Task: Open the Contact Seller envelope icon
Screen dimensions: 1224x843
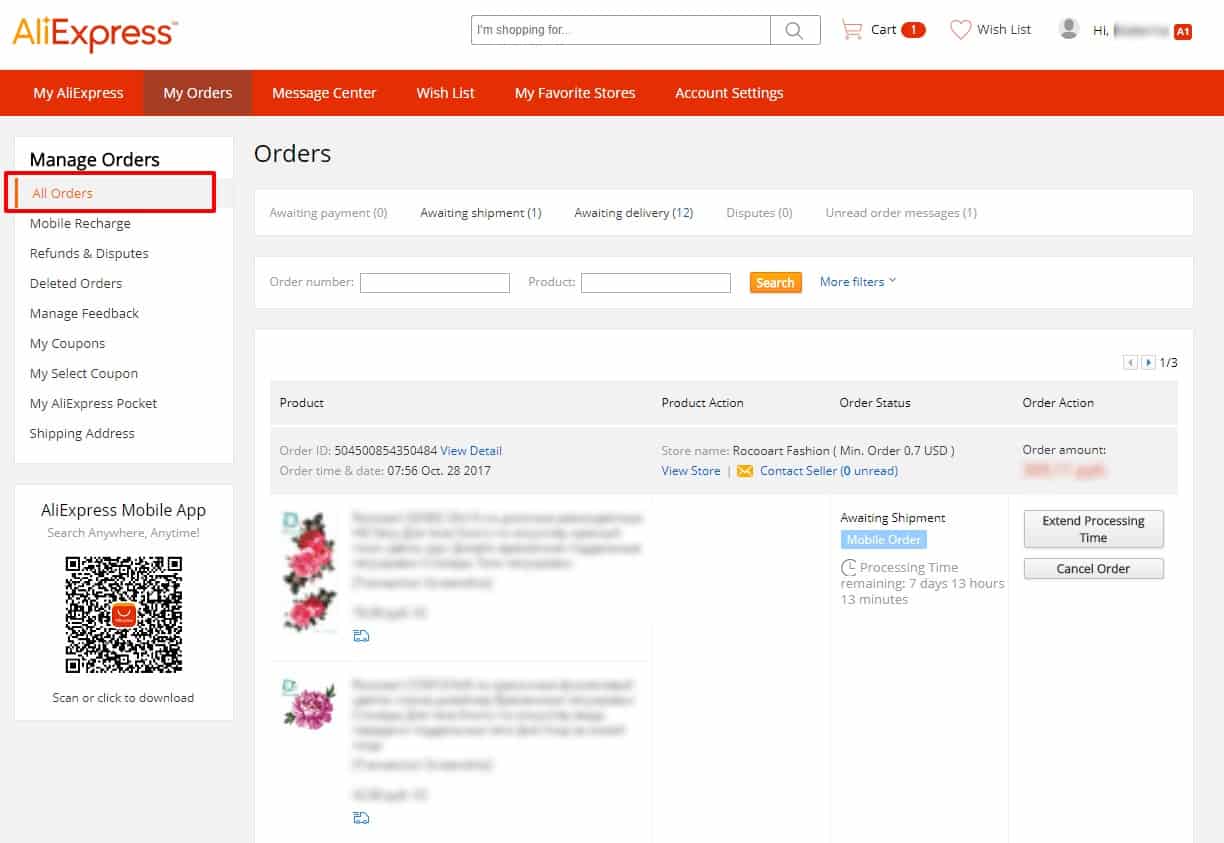Action: [x=745, y=470]
